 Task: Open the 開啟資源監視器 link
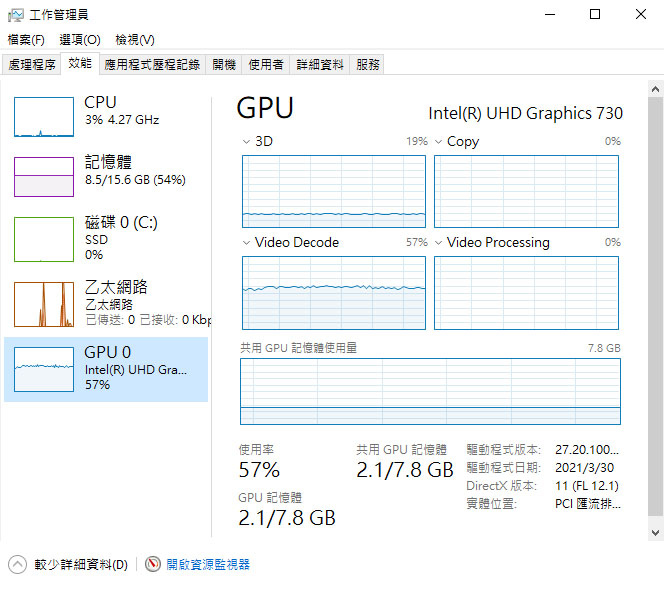pyautogui.click(x=208, y=564)
